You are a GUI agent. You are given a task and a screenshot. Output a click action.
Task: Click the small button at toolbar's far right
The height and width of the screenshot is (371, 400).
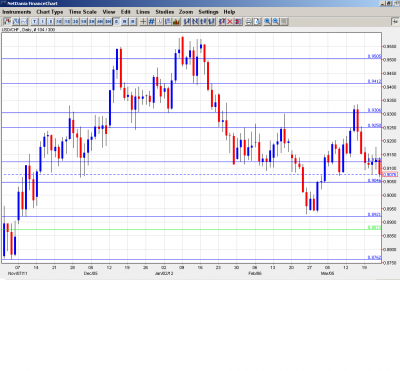pyautogui.click(x=395, y=22)
